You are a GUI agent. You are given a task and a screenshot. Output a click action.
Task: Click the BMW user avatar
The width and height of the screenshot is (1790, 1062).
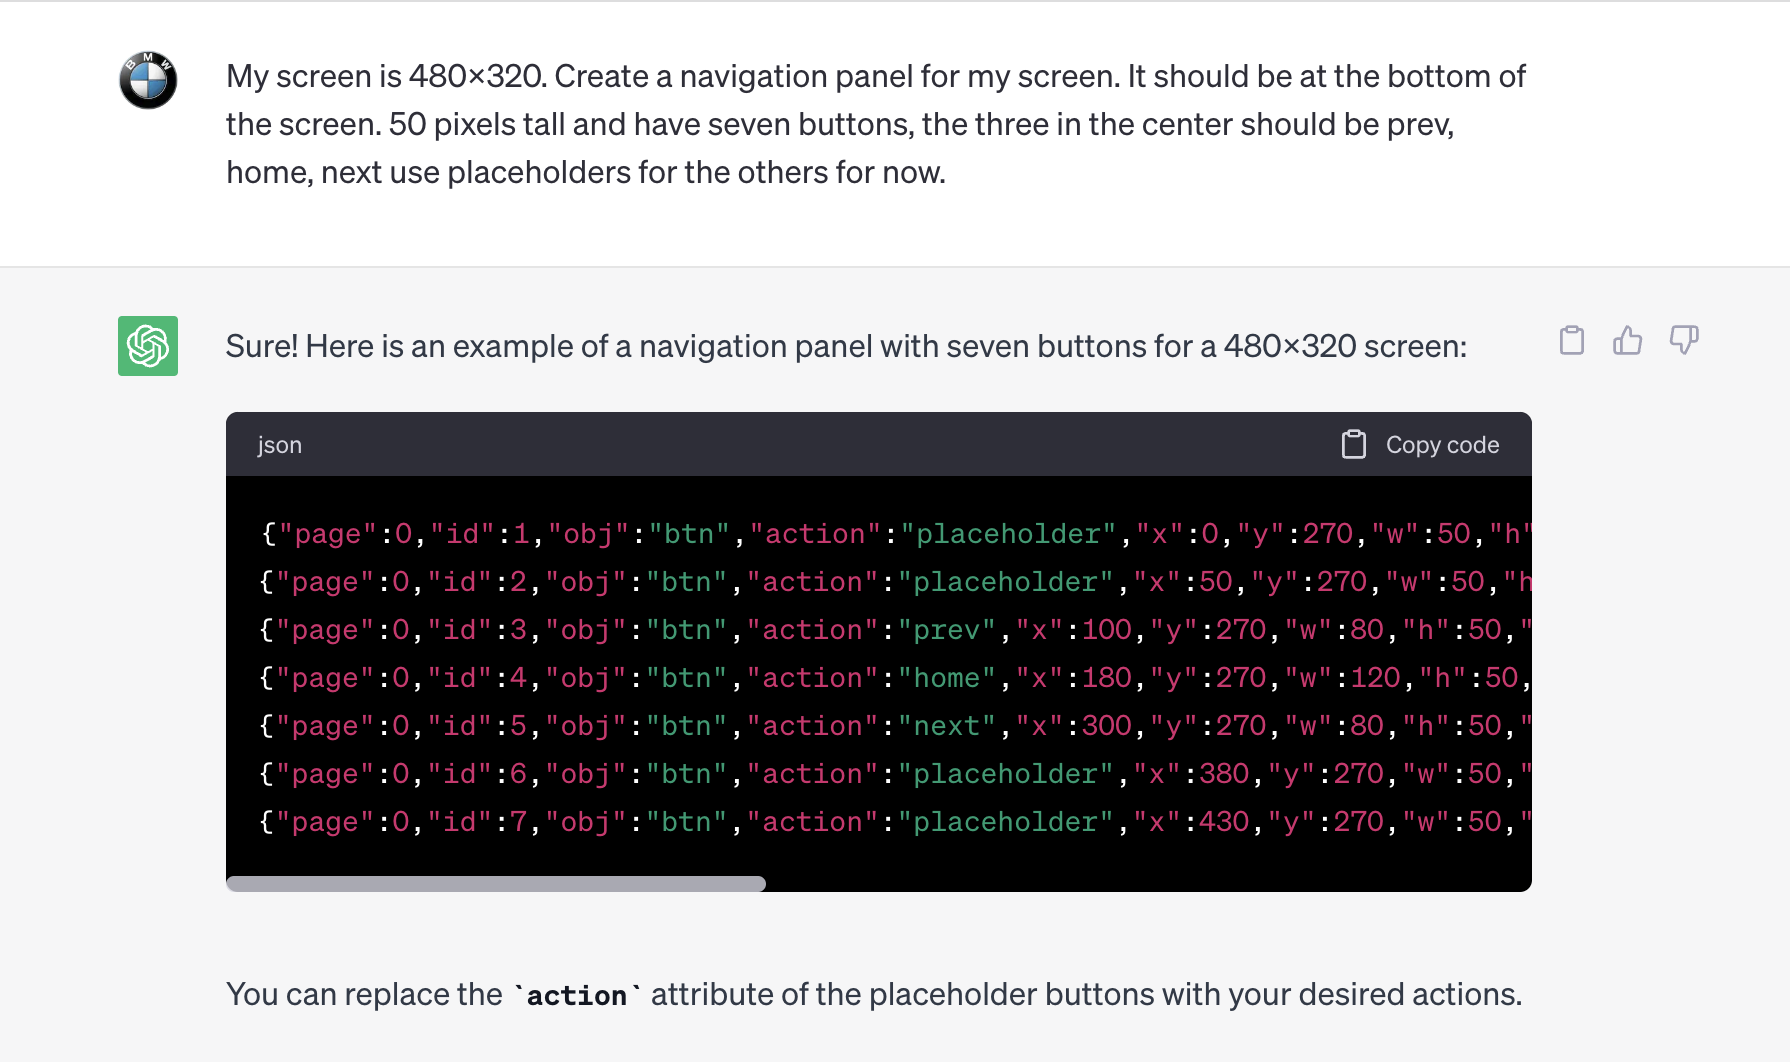(147, 81)
